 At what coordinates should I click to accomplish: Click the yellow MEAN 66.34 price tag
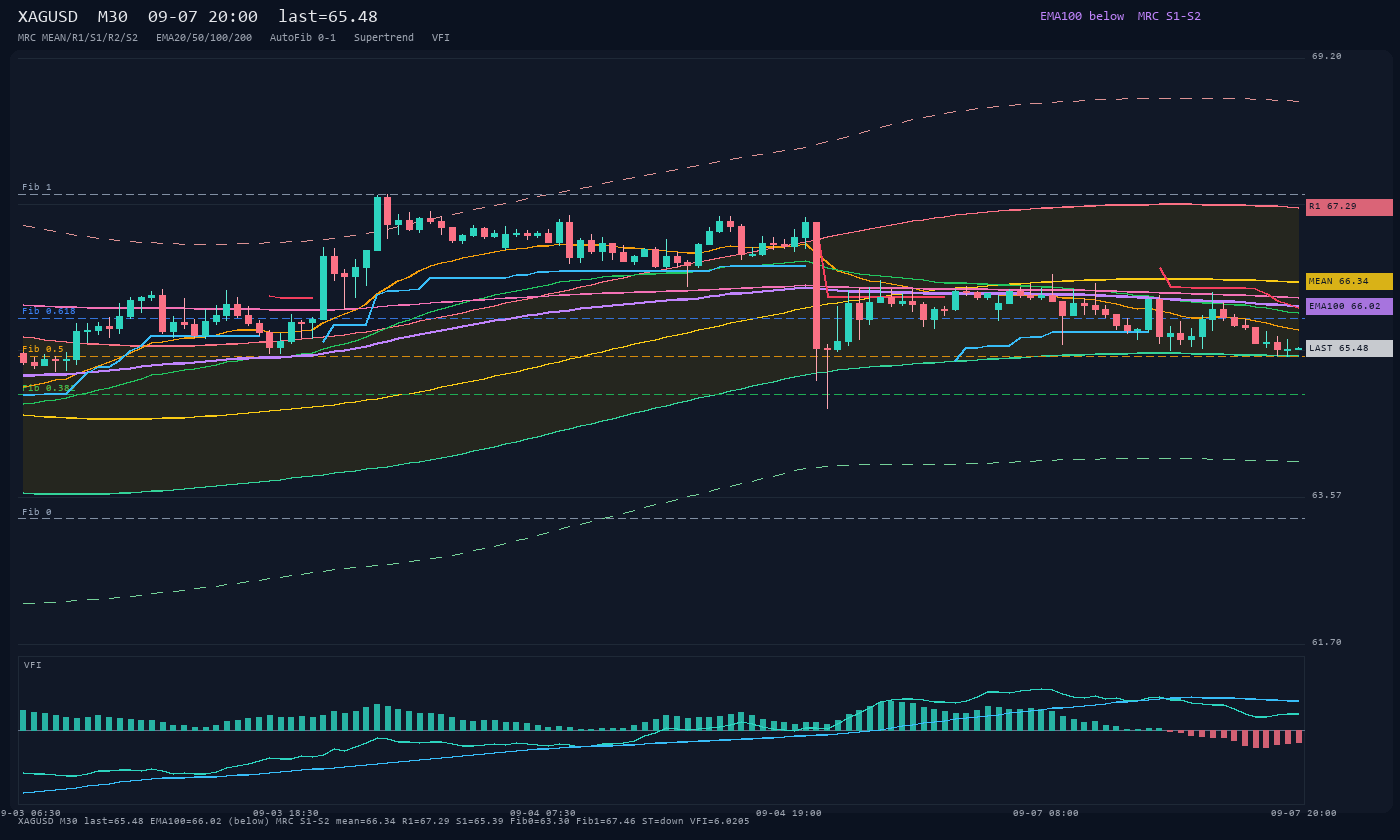pos(1349,282)
